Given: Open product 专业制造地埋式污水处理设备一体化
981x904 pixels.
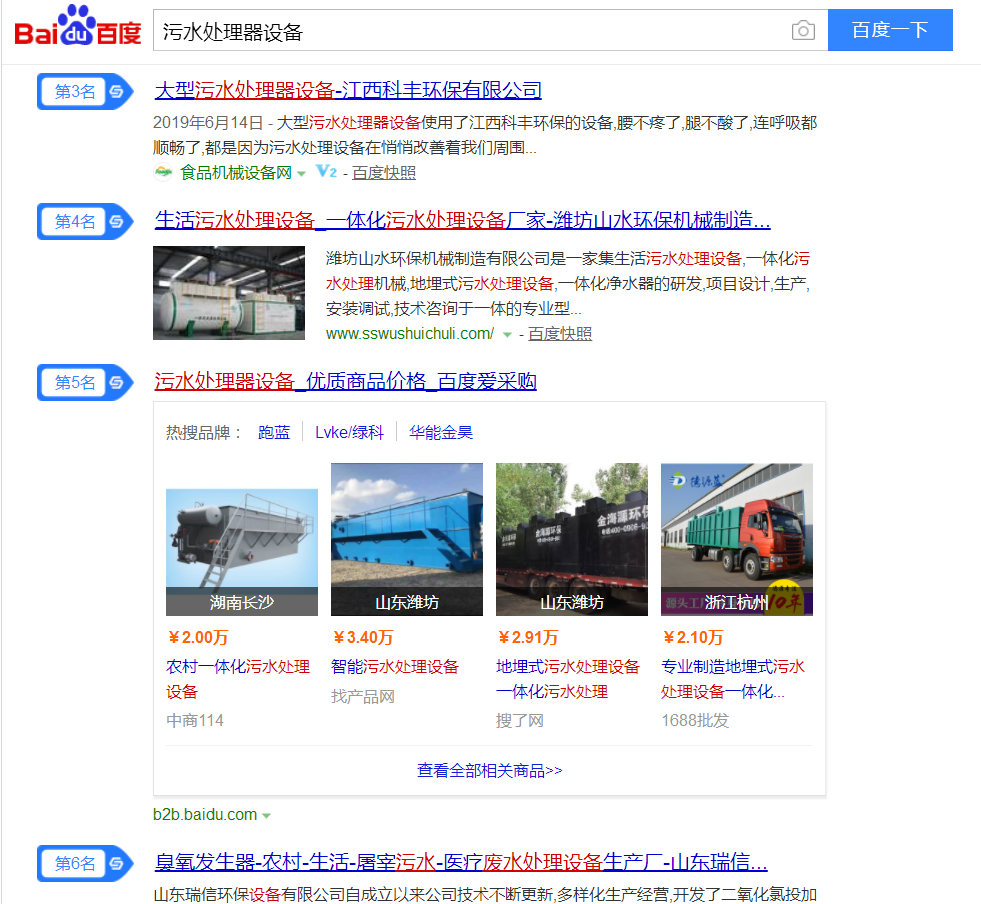Looking at the screenshot, I should click(x=733, y=679).
